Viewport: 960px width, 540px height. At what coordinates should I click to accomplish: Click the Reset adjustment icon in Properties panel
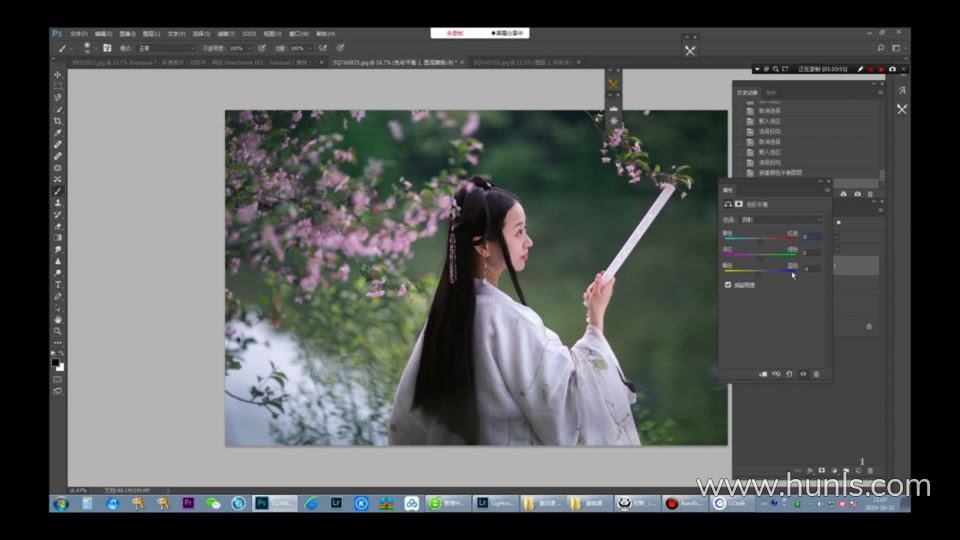pyautogui.click(x=789, y=374)
